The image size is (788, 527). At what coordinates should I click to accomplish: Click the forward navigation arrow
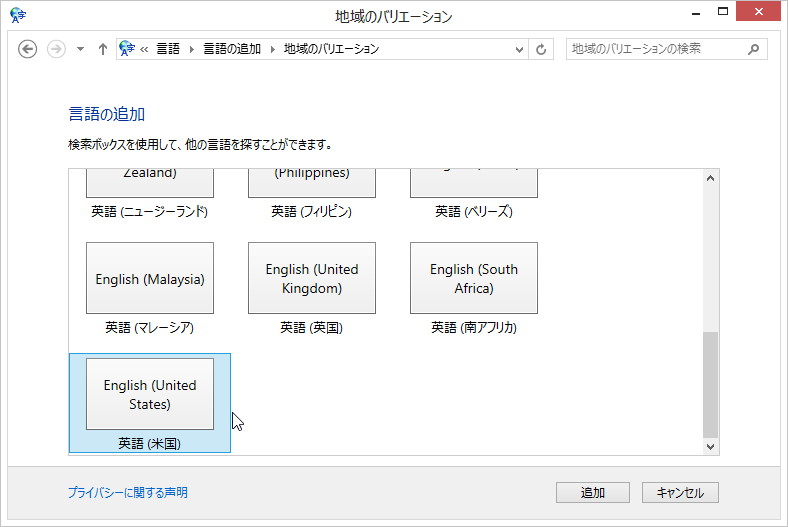click(56, 49)
